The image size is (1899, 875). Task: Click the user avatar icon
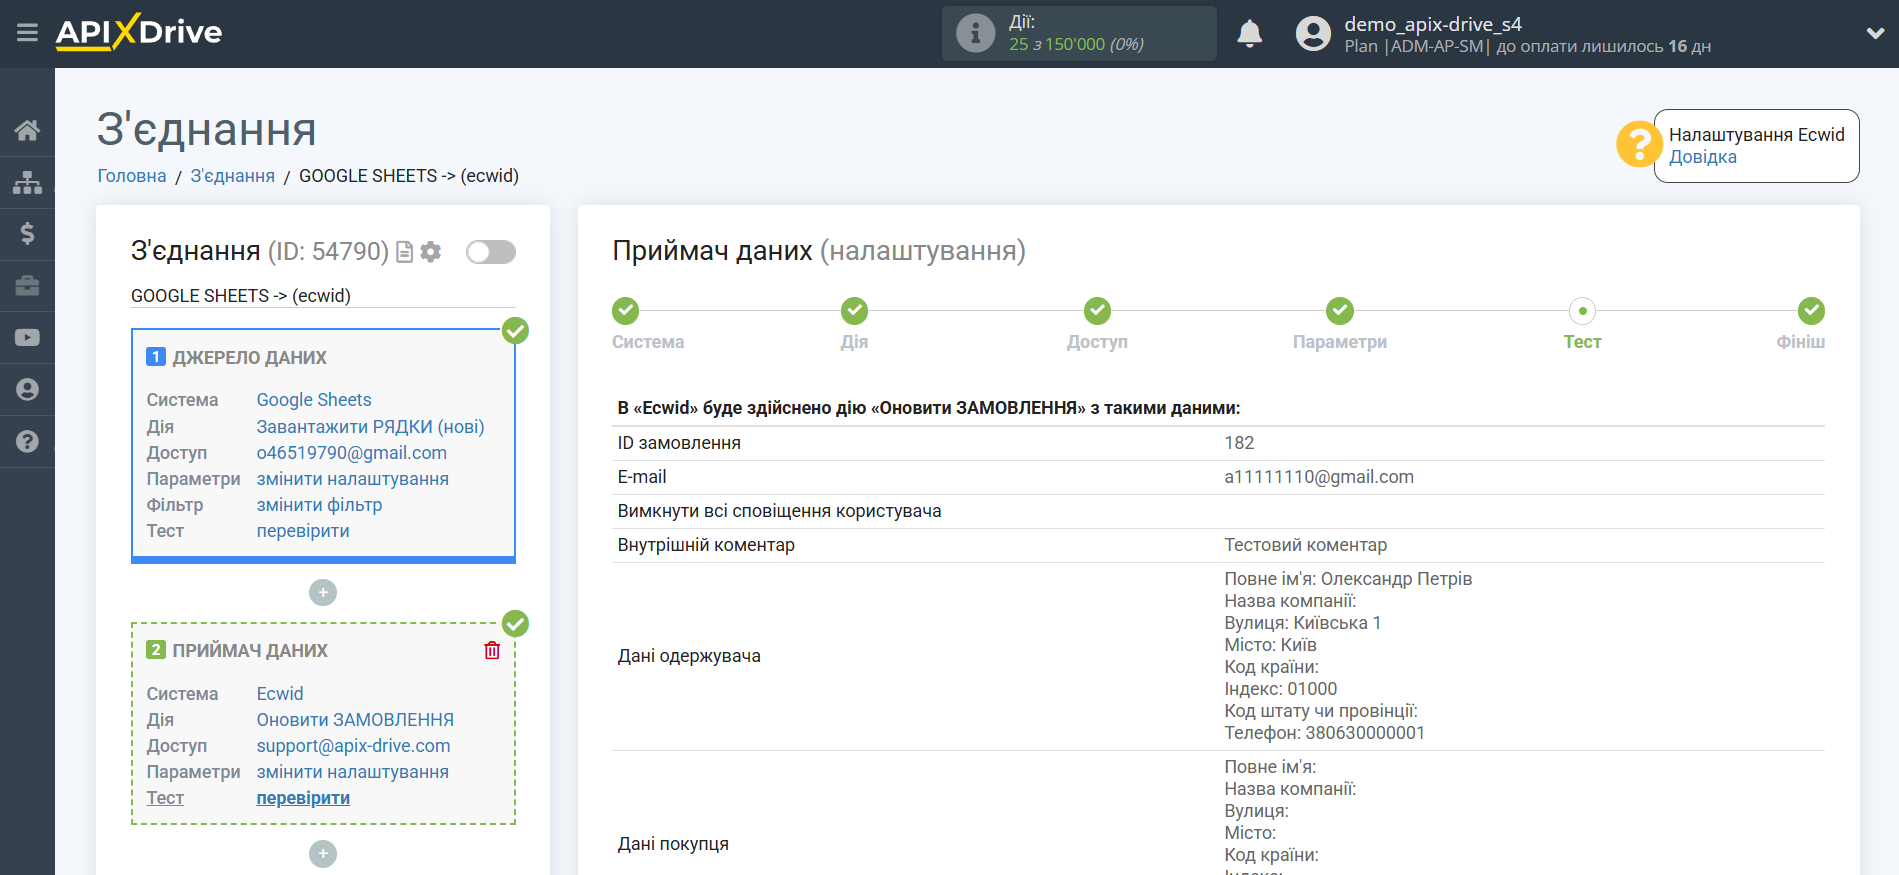1313,34
